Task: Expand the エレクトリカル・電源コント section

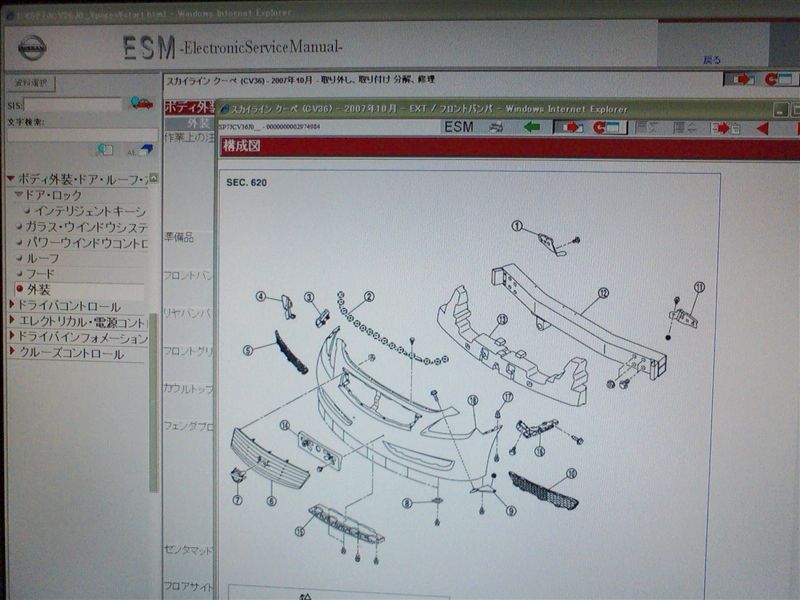Action: [12, 320]
